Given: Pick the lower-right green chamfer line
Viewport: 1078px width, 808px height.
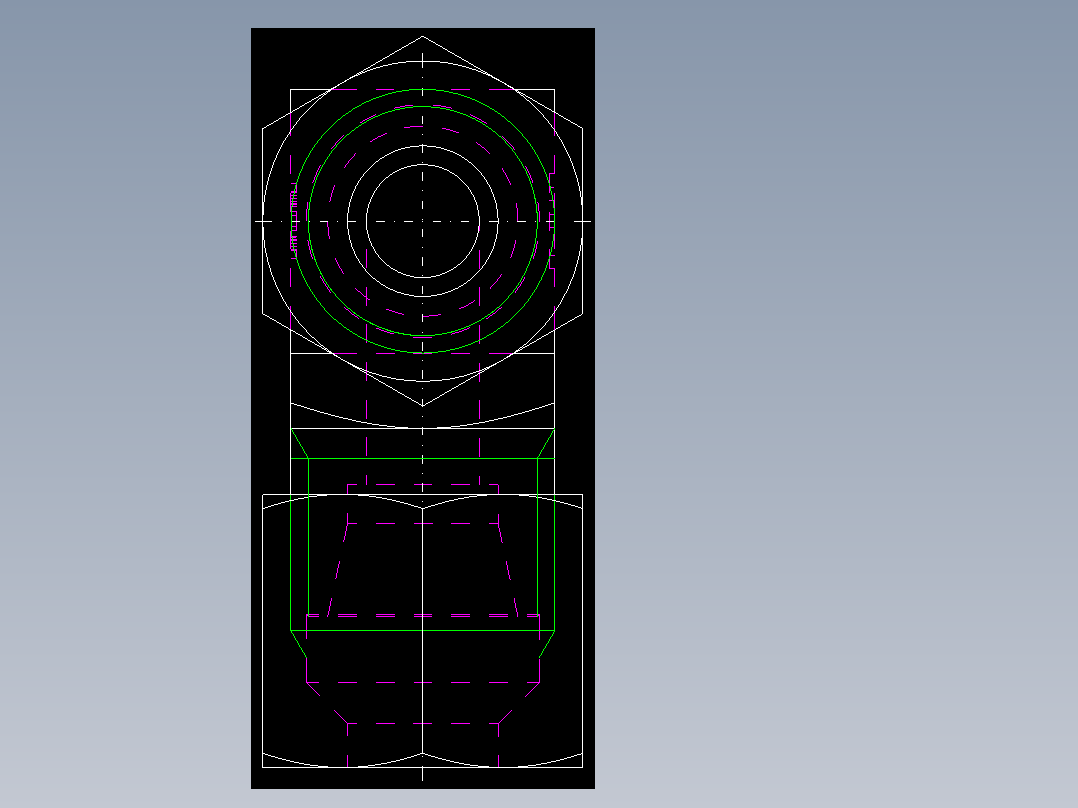Looking at the screenshot, I should [547, 644].
